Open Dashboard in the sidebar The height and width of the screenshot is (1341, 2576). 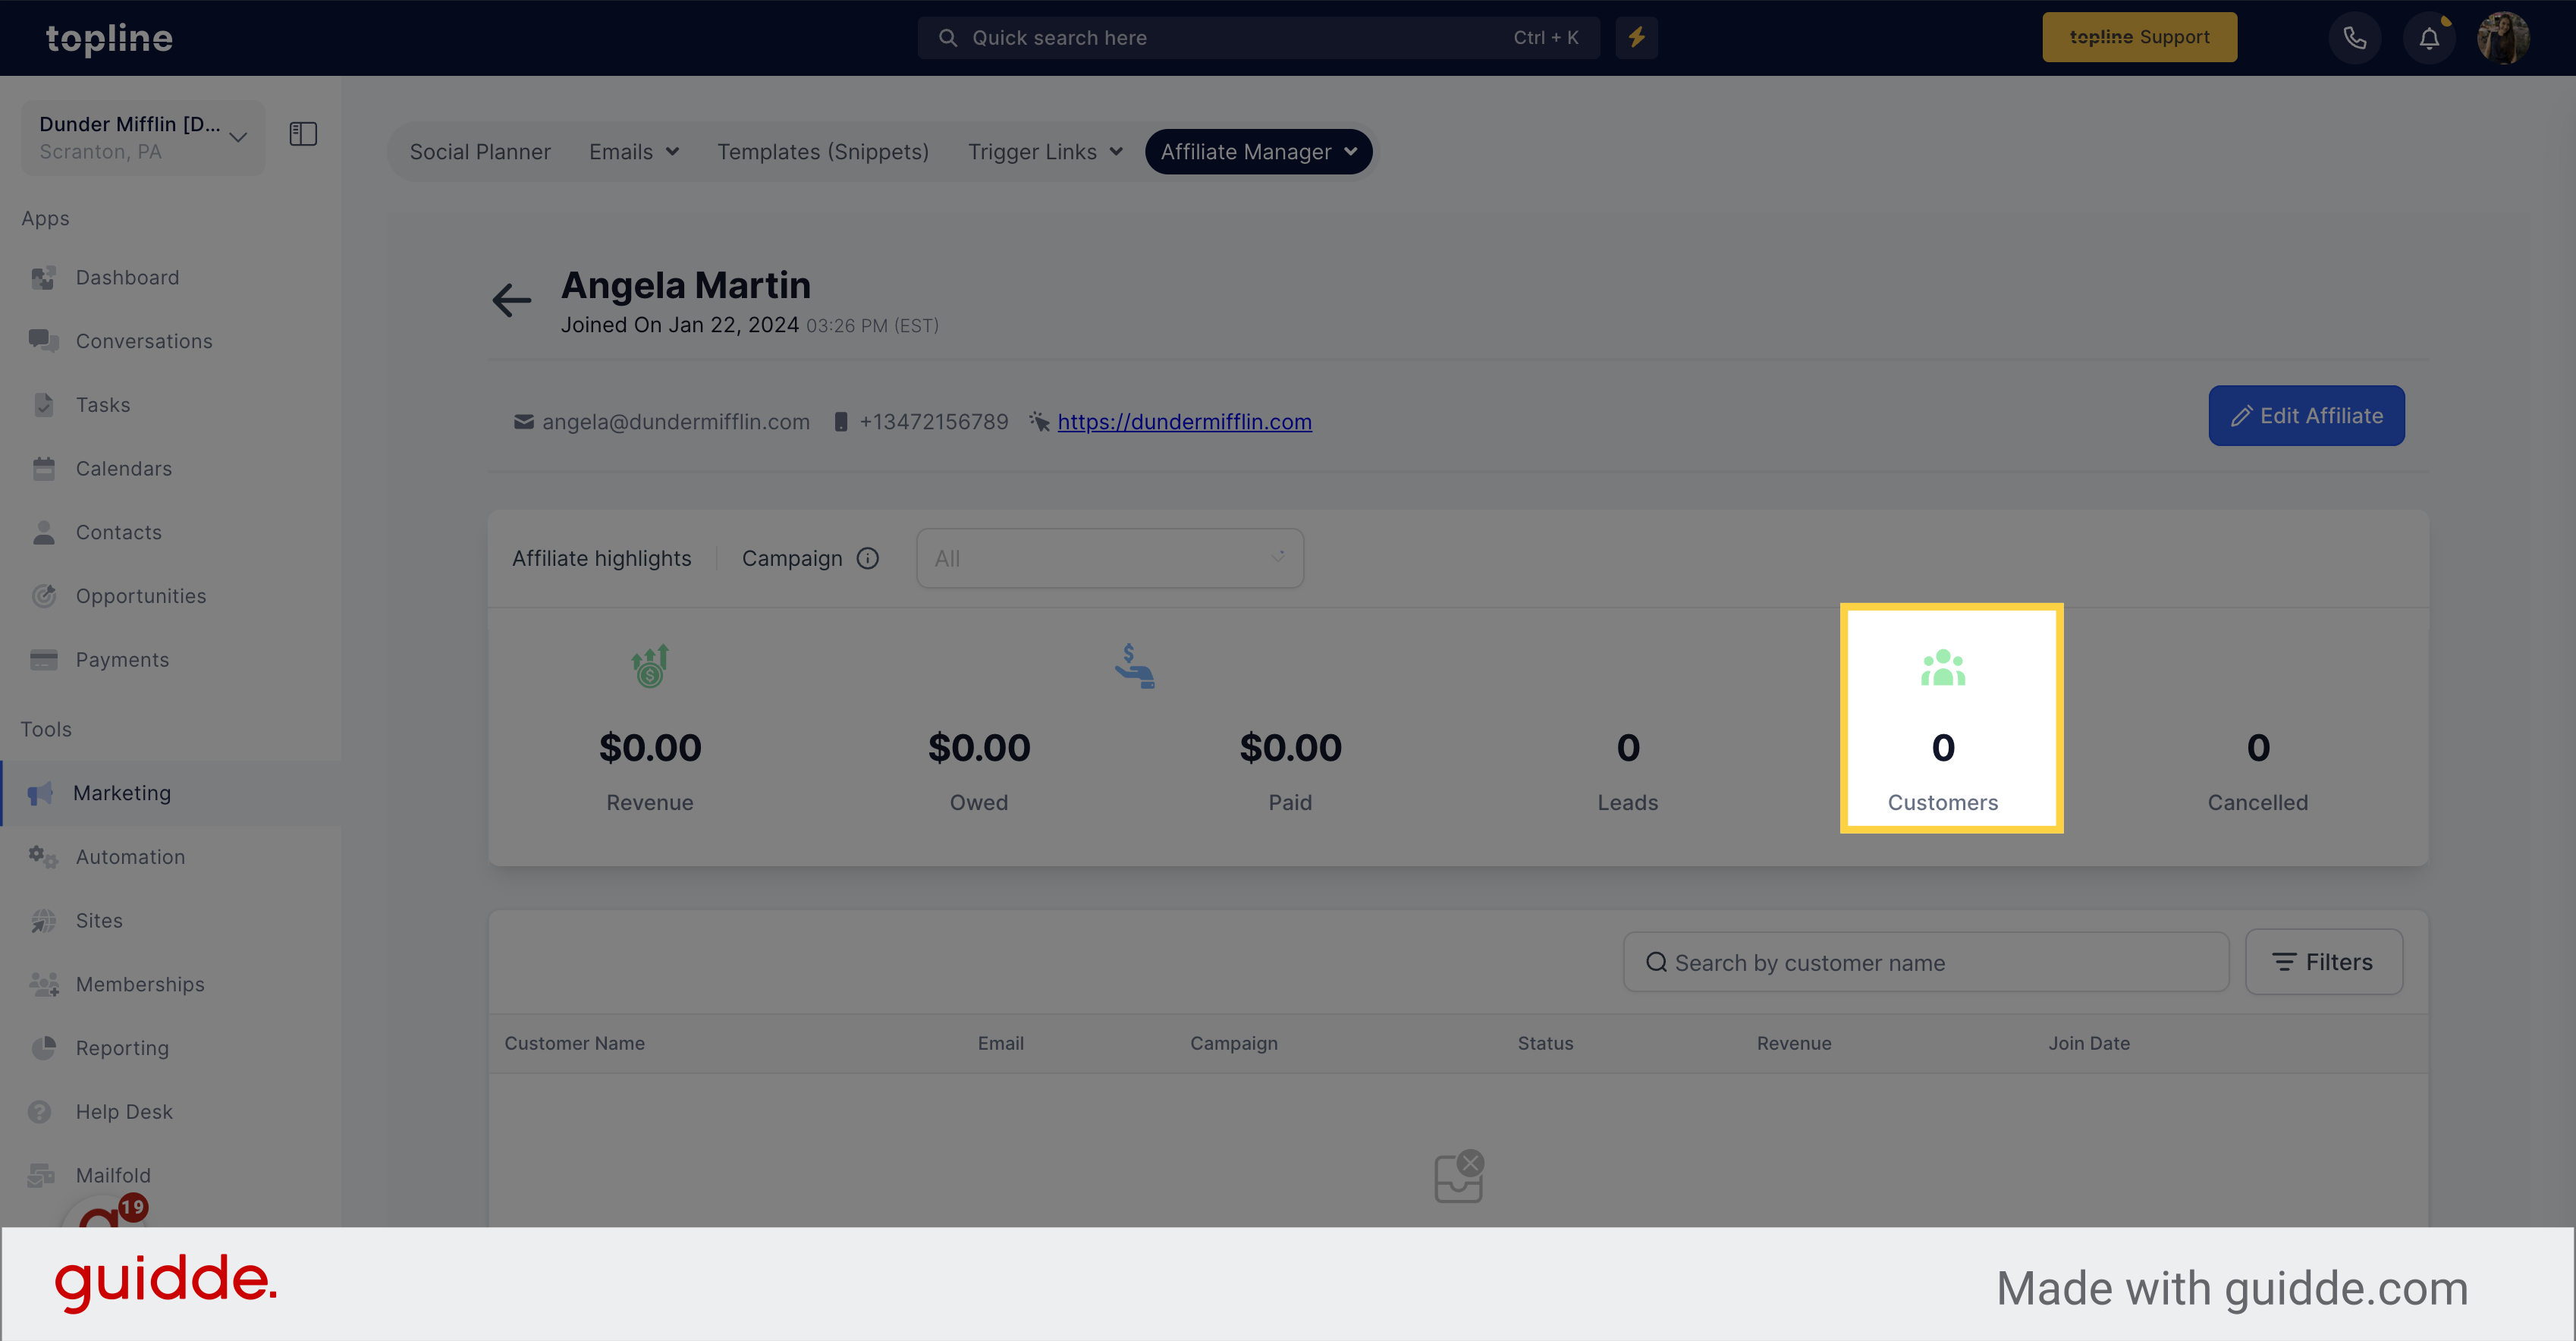point(128,278)
